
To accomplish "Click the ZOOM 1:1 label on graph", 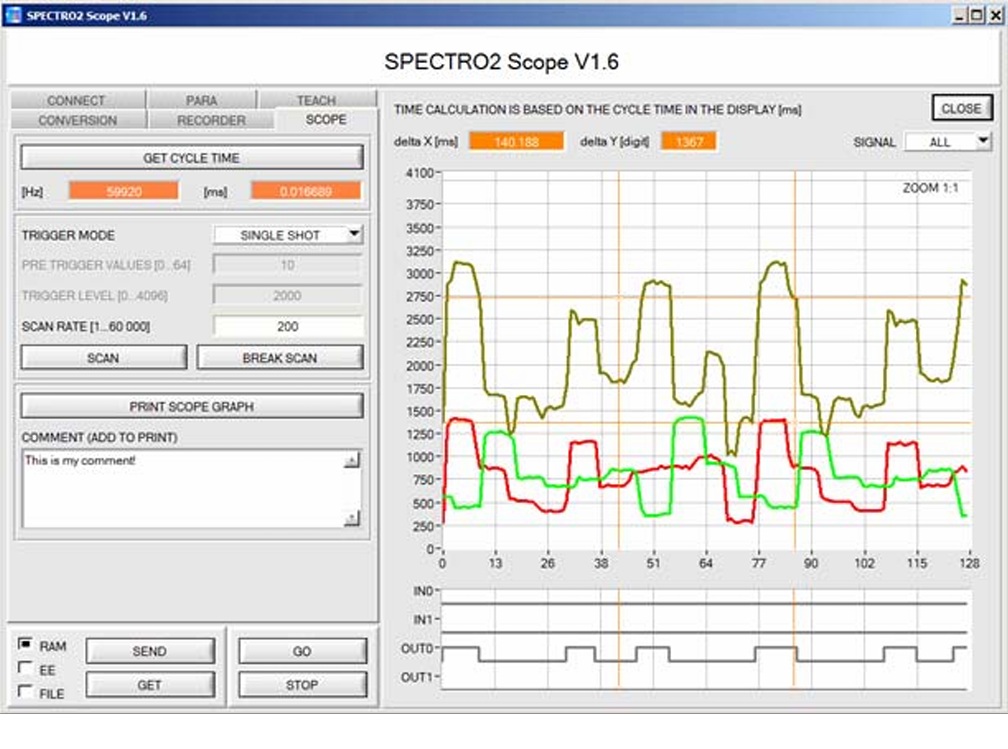I will (x=930, y=188).
